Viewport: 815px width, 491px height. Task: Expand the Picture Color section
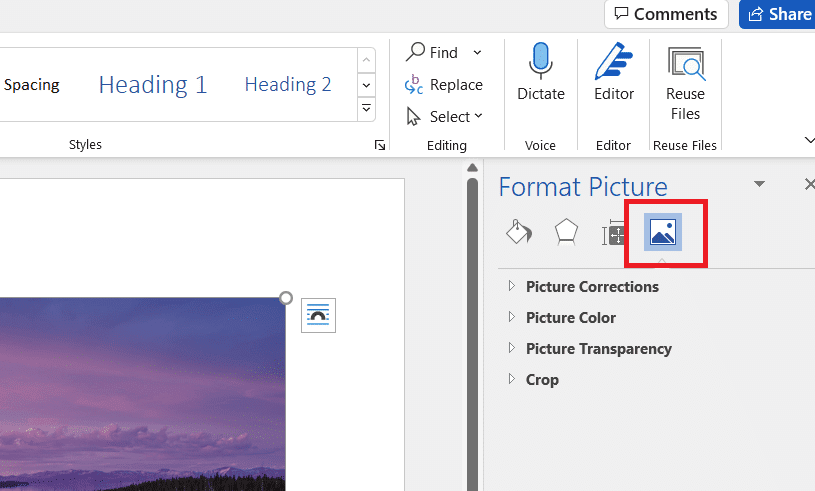point(571,318)
